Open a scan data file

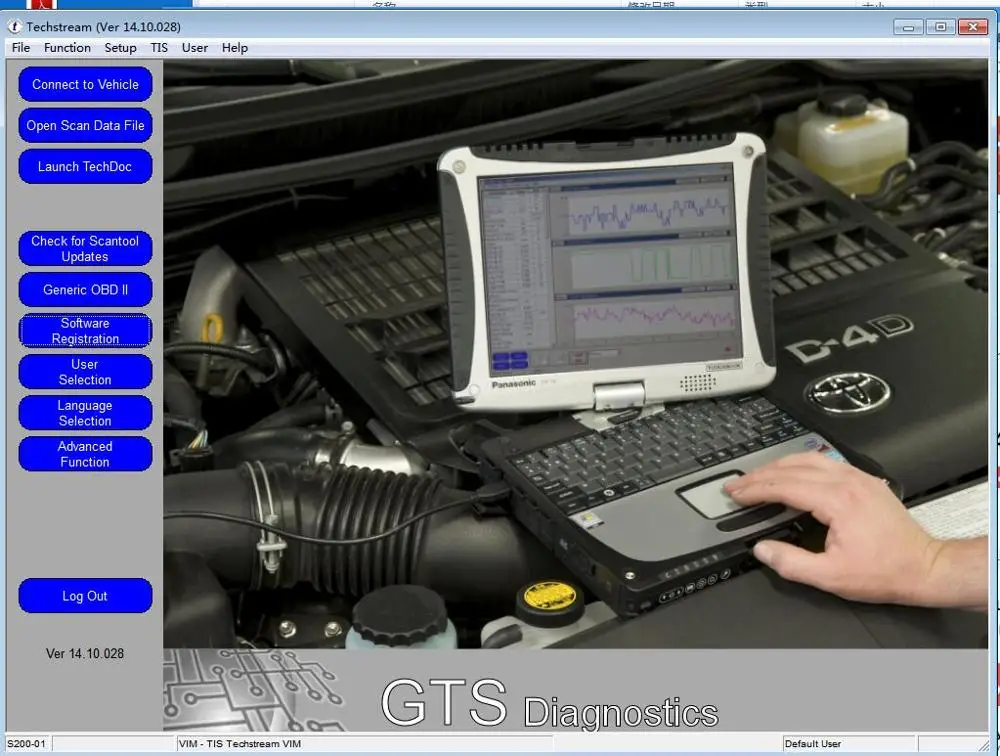point(85,125)
